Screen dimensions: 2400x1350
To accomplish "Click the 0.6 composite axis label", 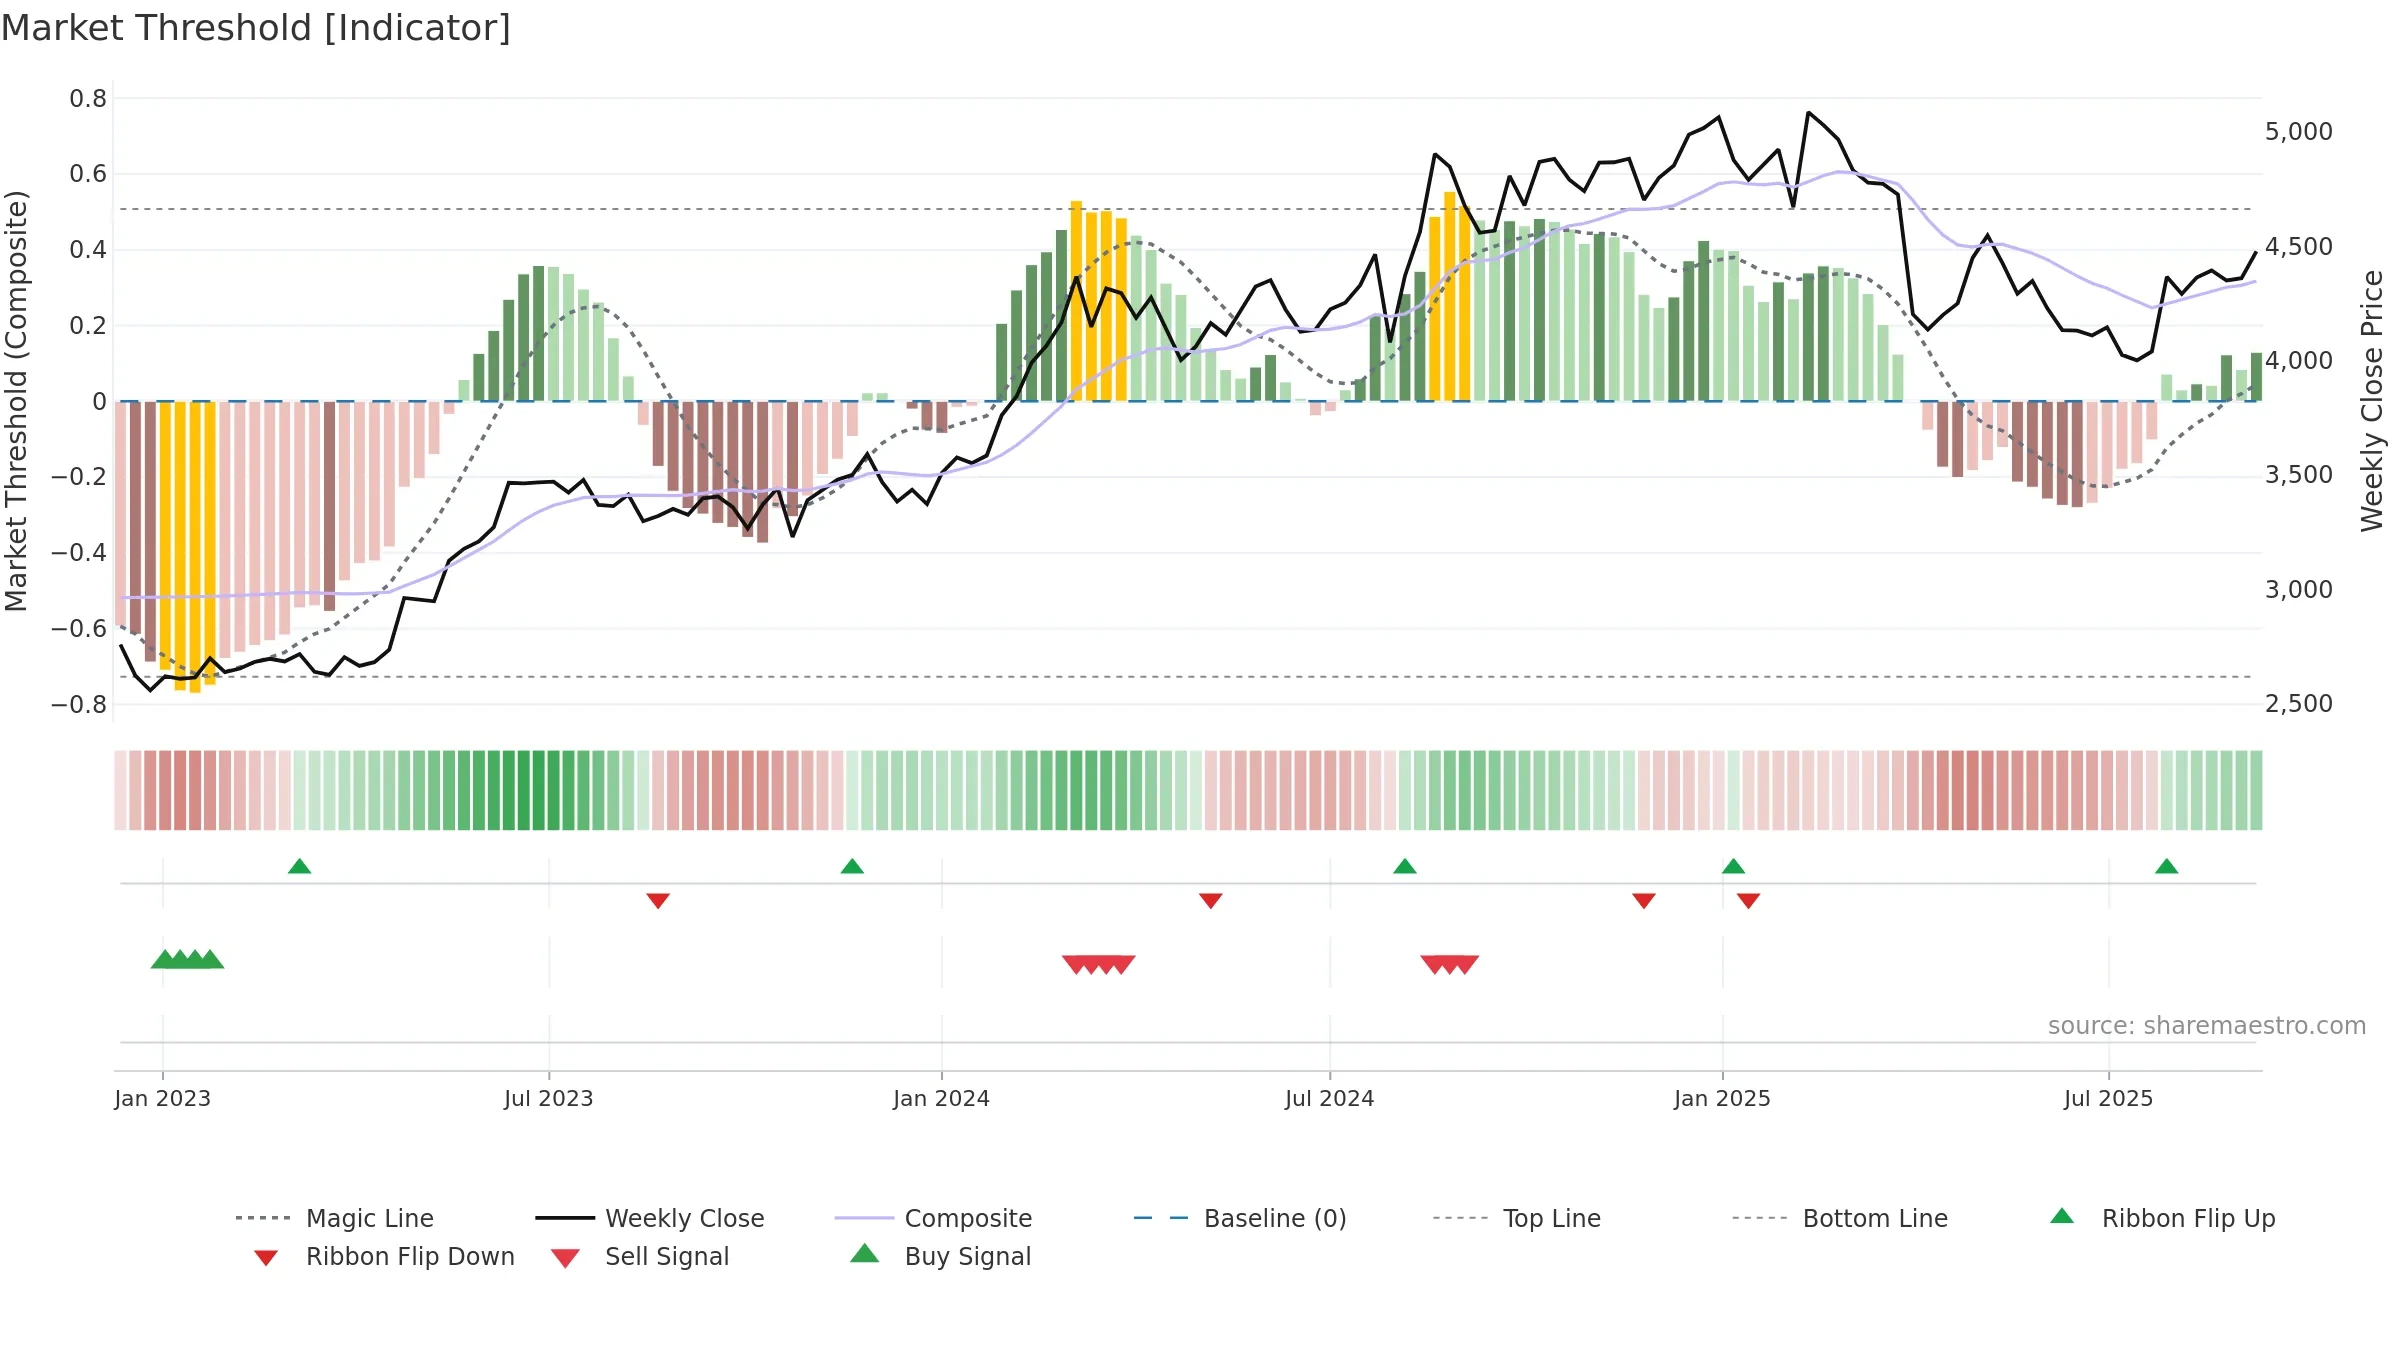I will click(88, 174).
